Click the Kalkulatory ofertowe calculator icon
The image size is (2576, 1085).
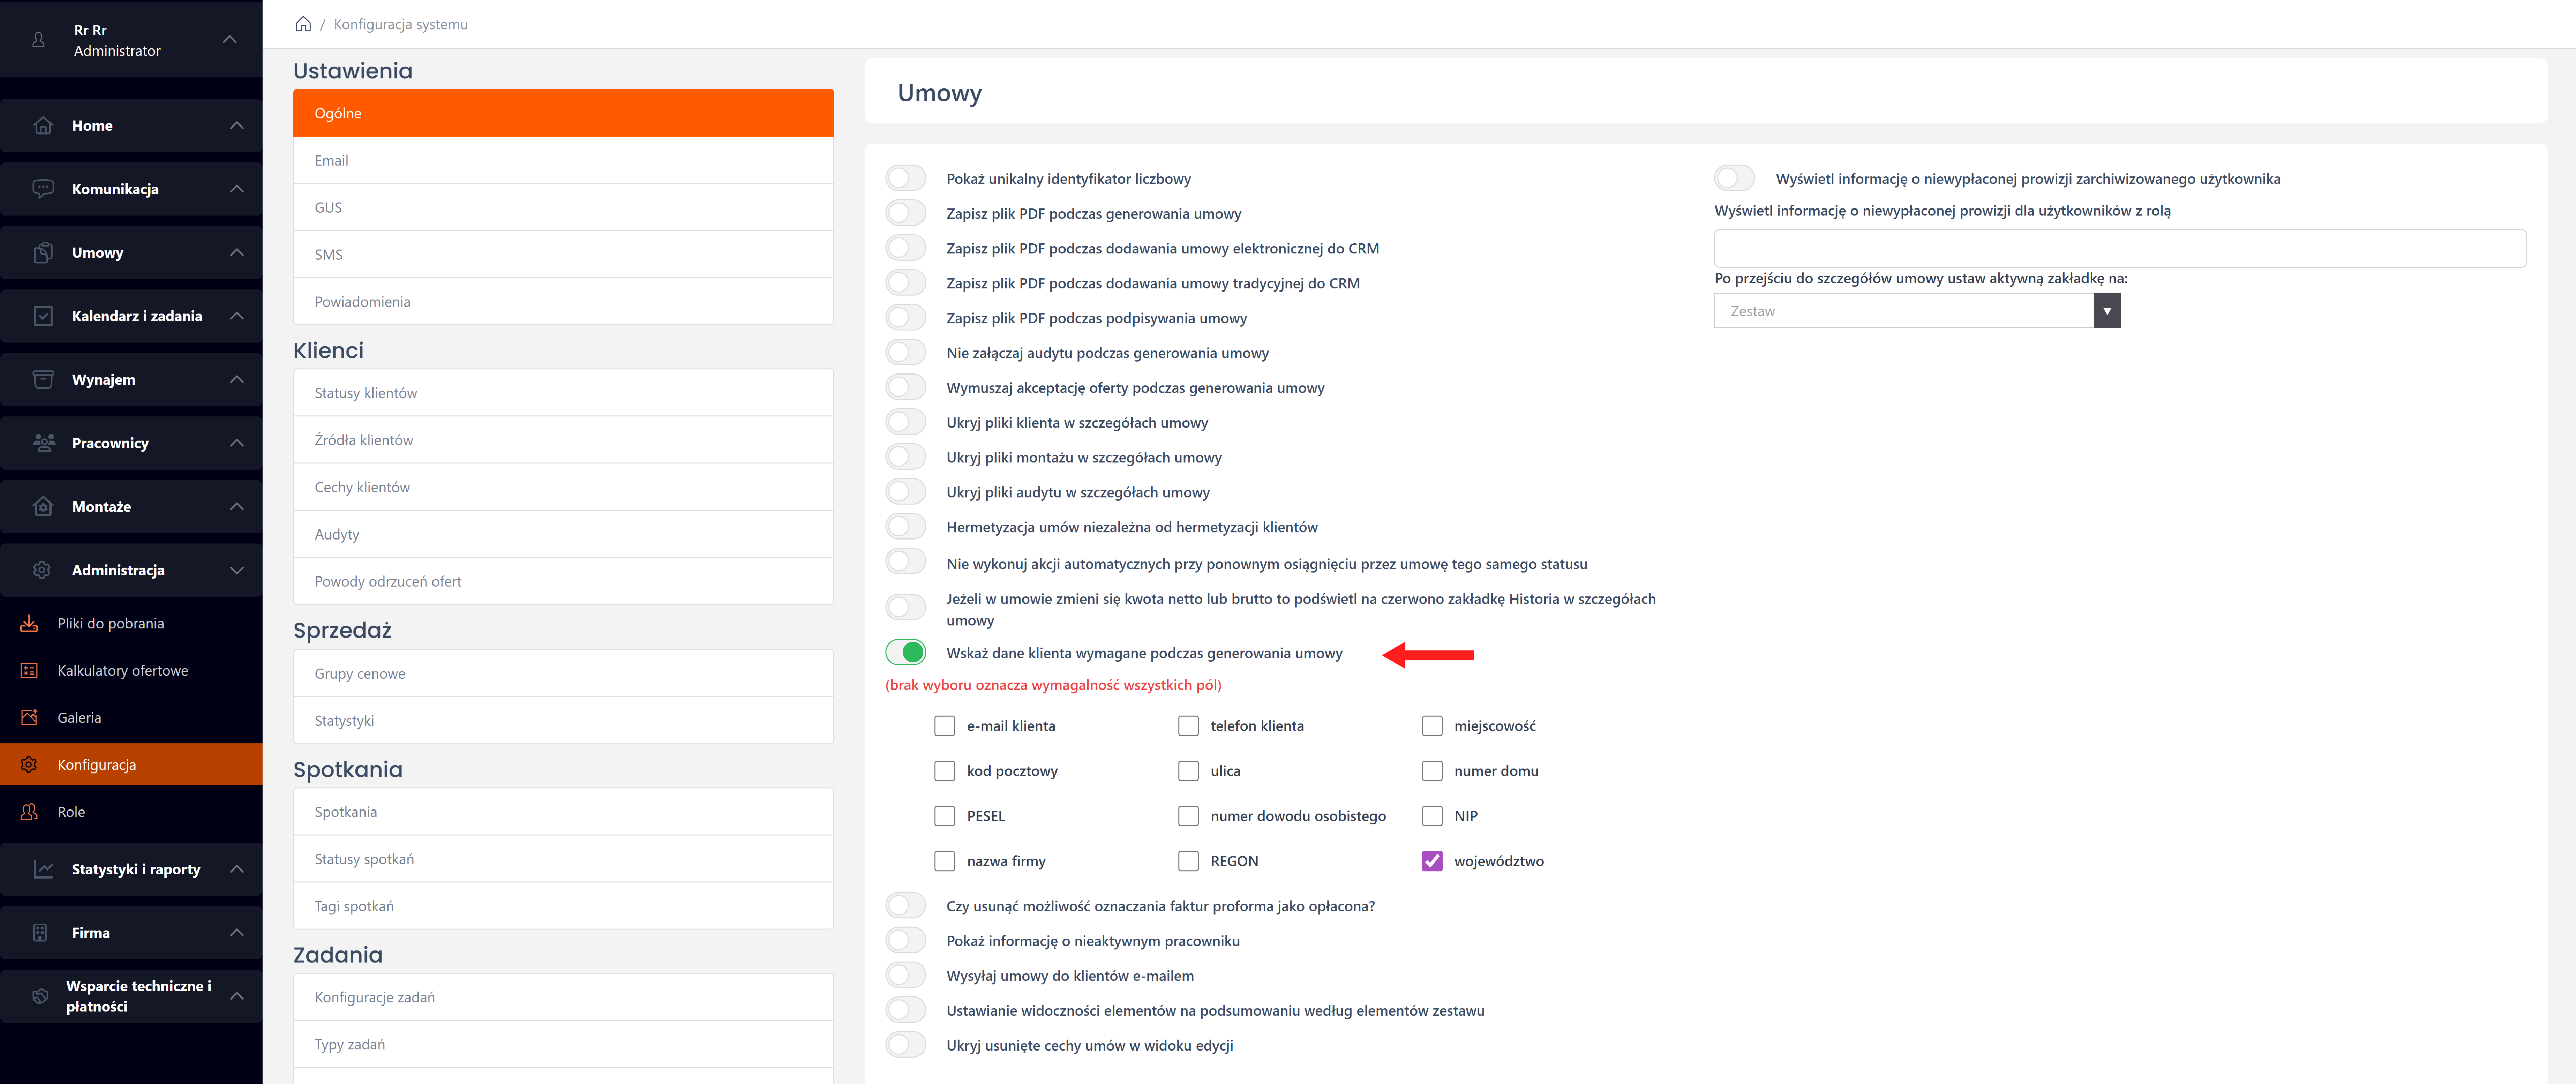[x=29, y=670]
